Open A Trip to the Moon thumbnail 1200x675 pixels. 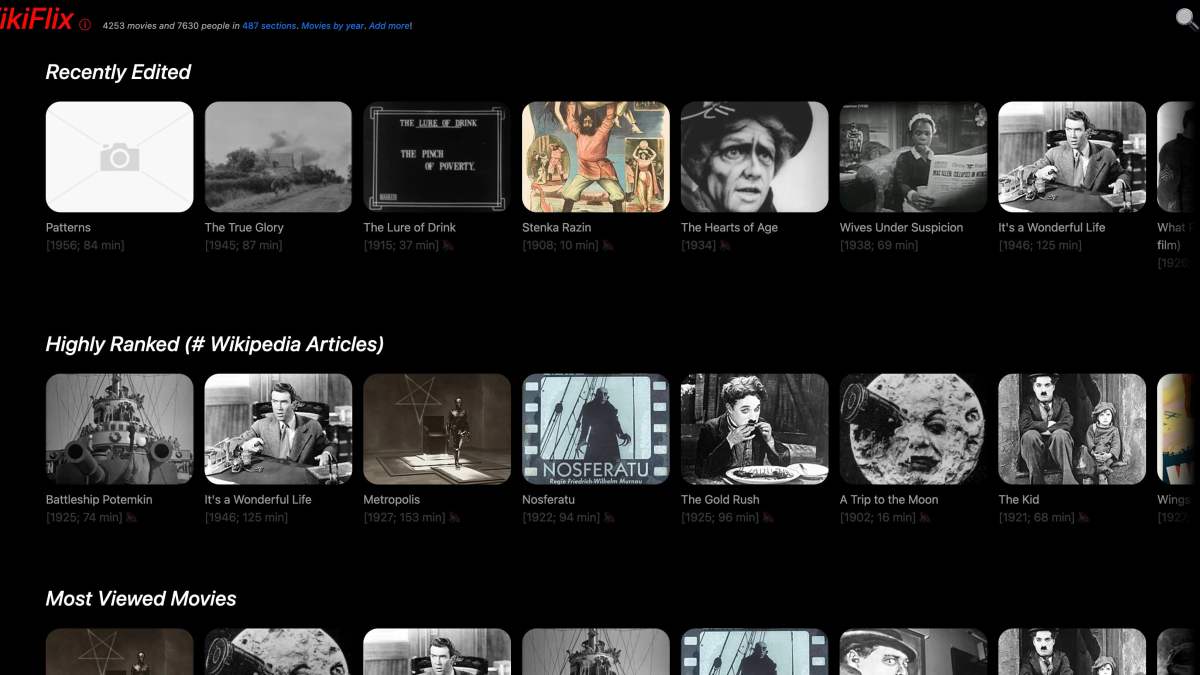pos(913,429)
